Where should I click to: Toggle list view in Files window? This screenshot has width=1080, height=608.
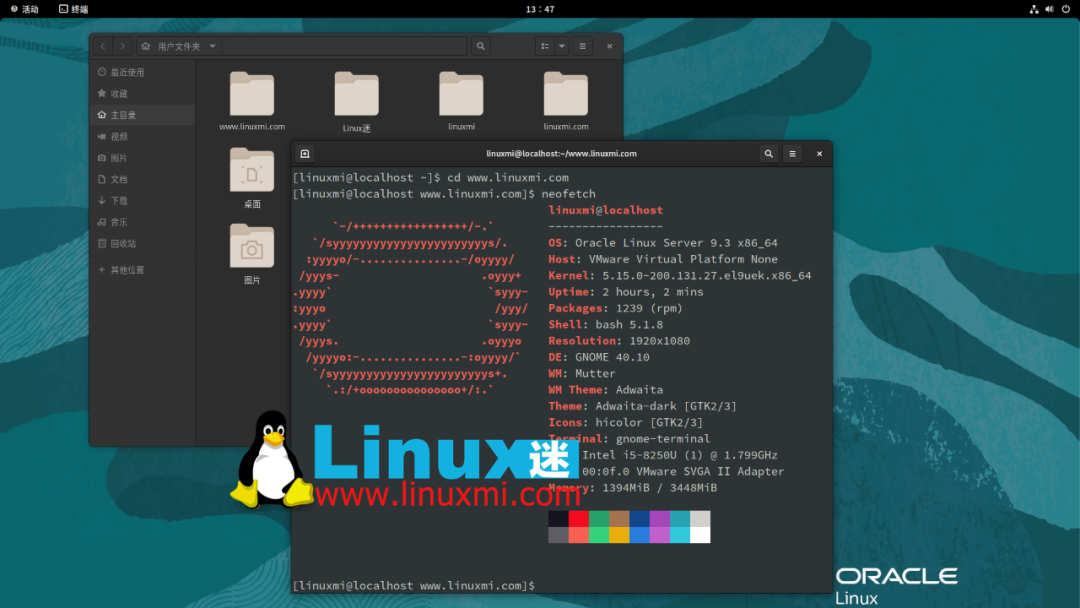(545, 46)
